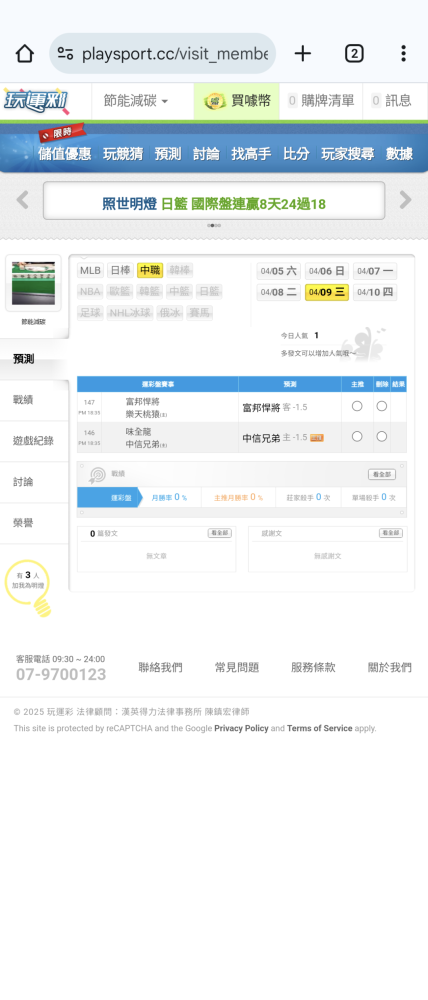This screenshot has height=1000, width=428.
Task: Open 聯絡我們 footer link
Action: pyautogui.click(x=161, y=668)
